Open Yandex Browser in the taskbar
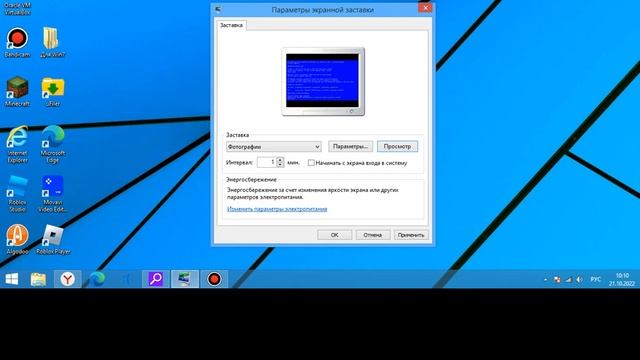The width and height of the screenshot is (640, 360). click(68, 279)
